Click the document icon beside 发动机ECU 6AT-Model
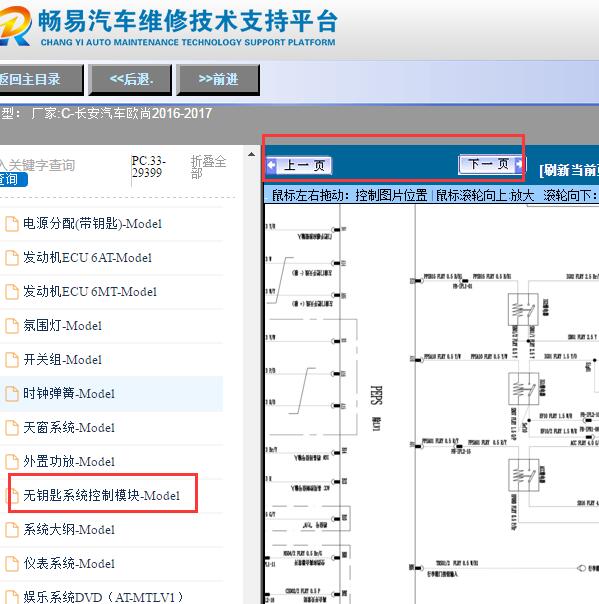 12,258
